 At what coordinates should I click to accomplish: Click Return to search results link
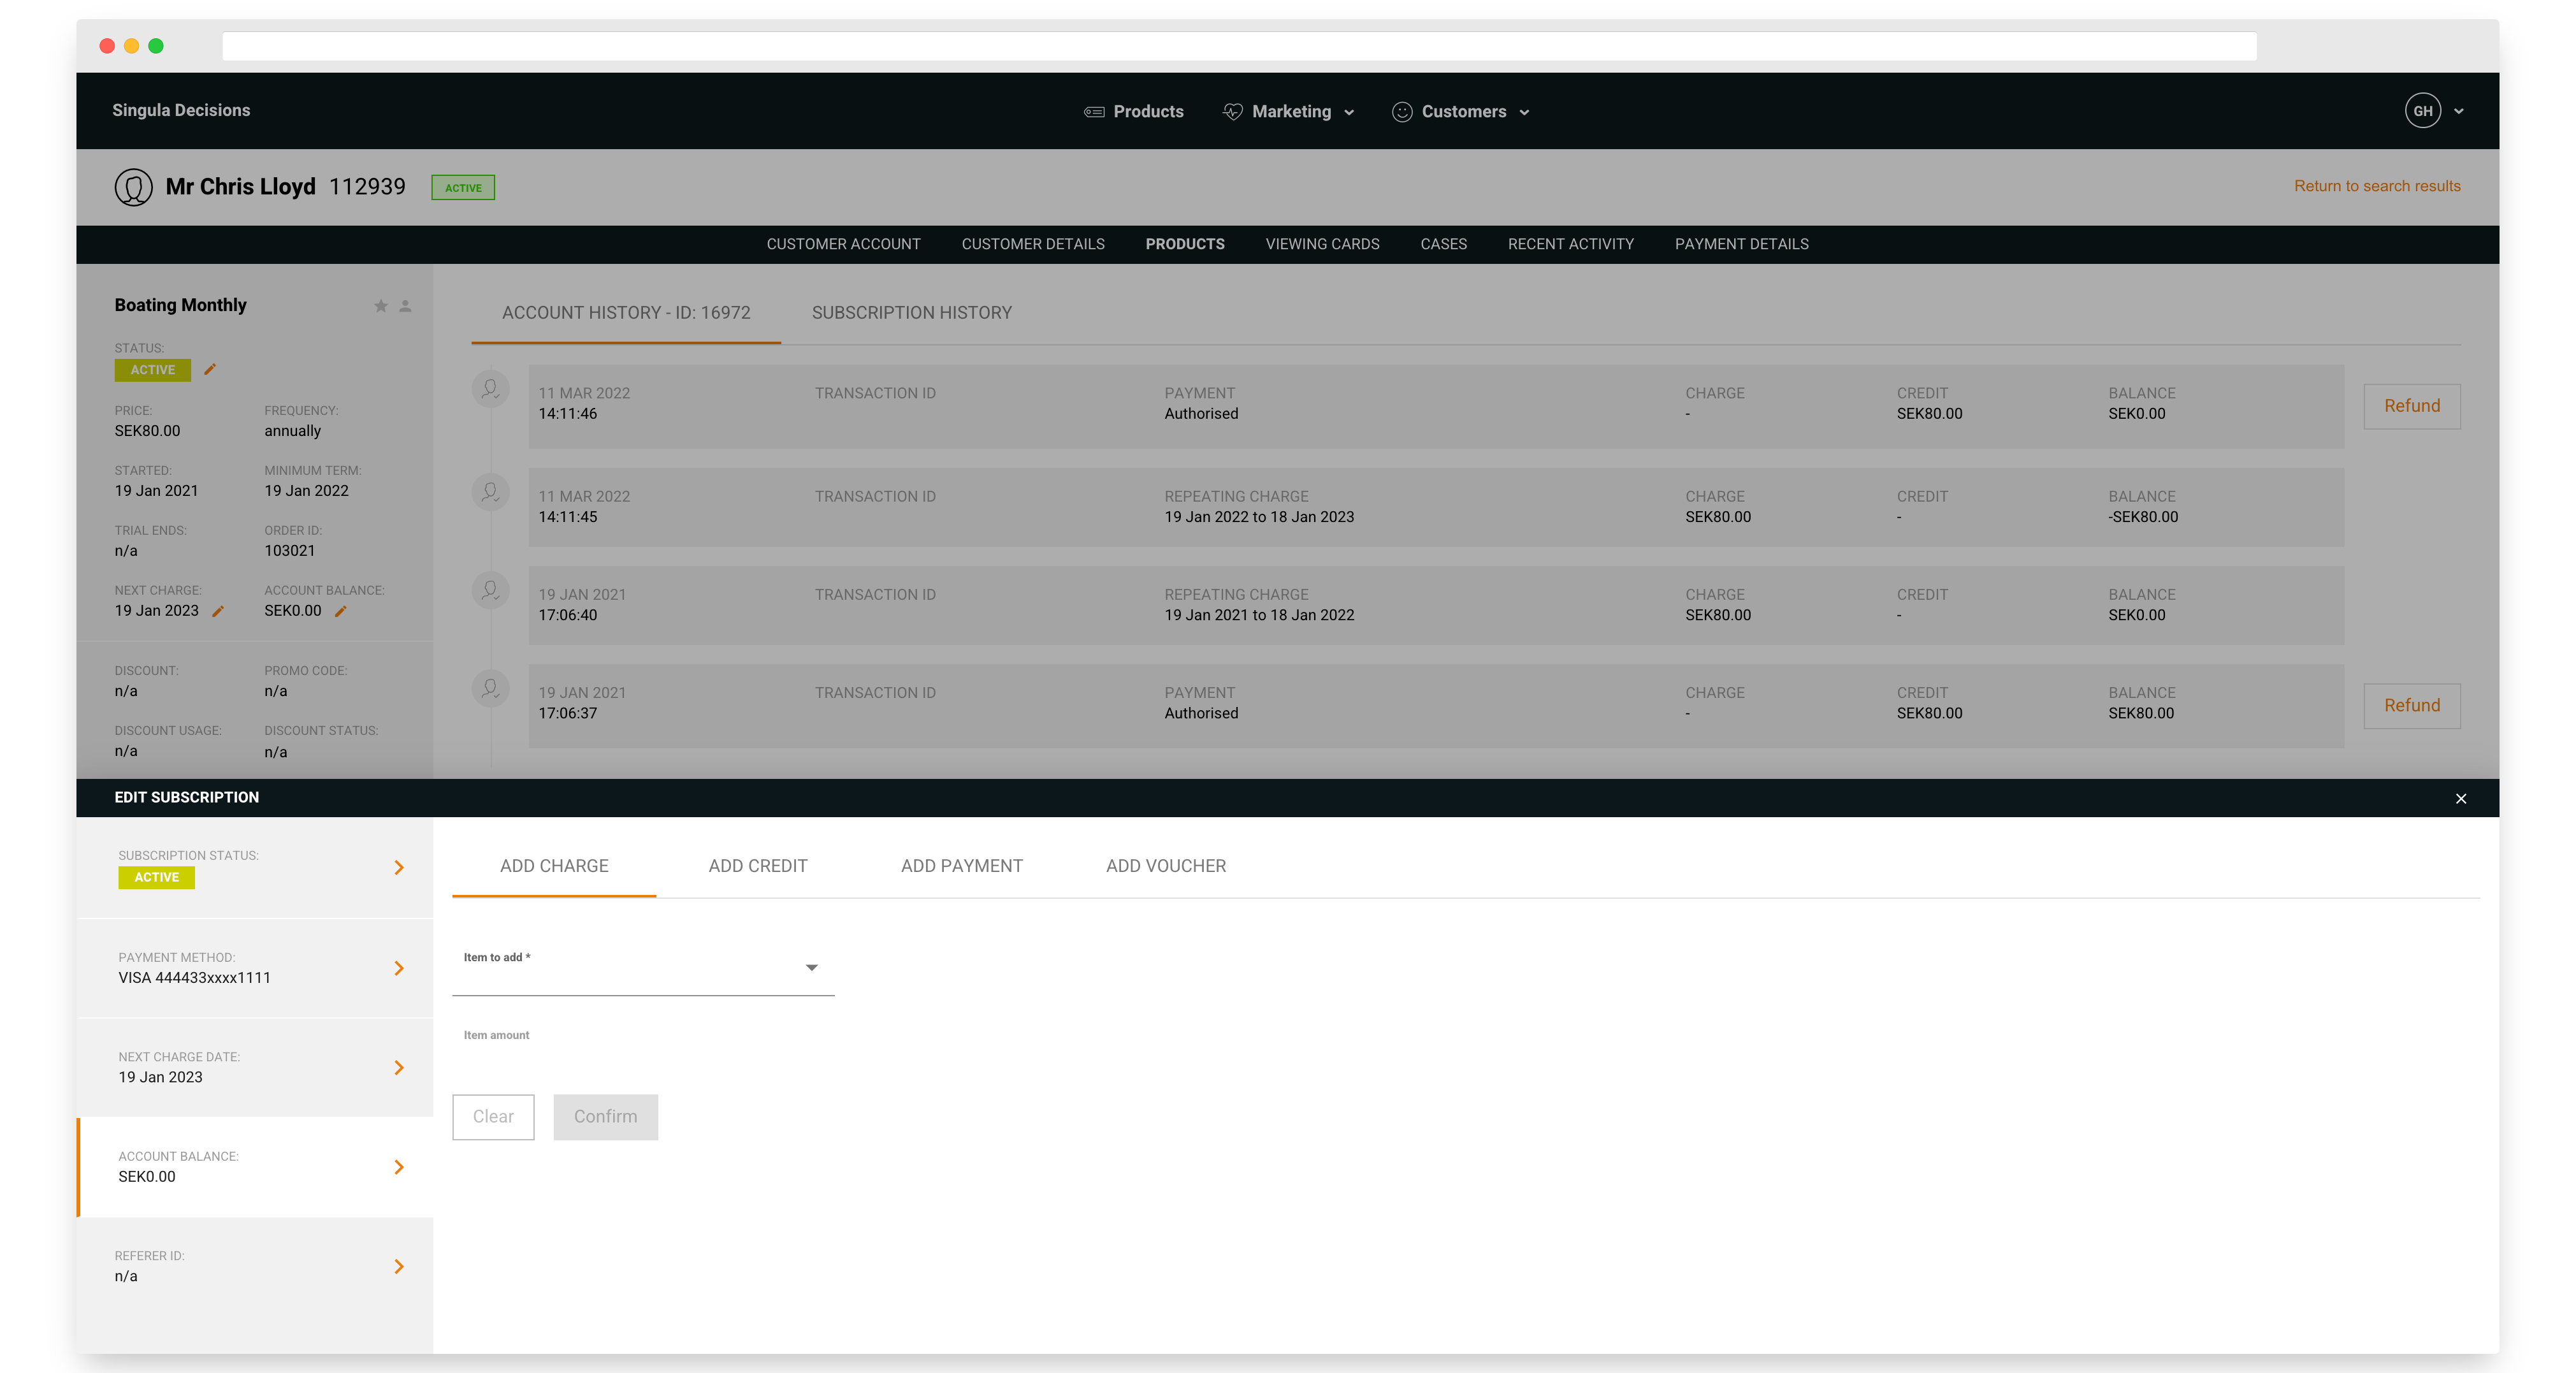(x=2376, y=186)
